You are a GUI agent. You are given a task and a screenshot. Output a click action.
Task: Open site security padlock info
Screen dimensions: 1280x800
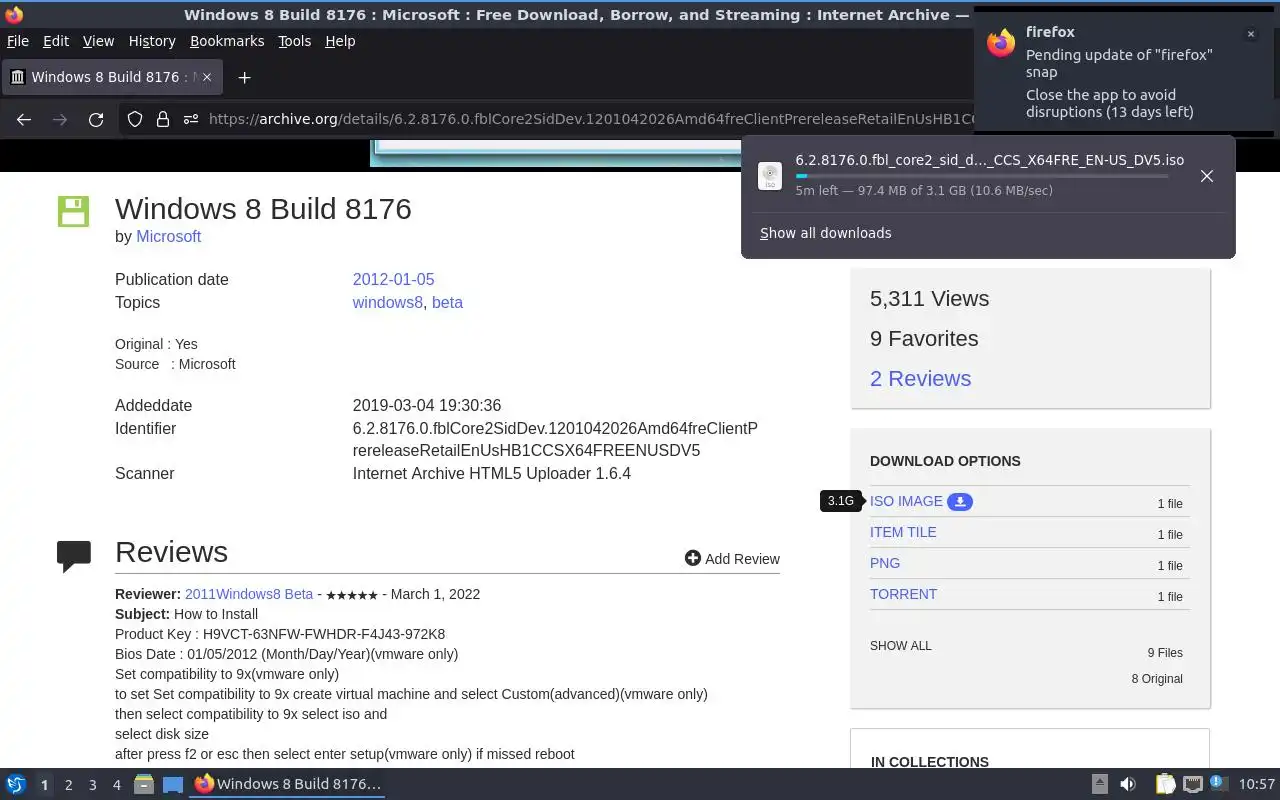tap(162, 119)
